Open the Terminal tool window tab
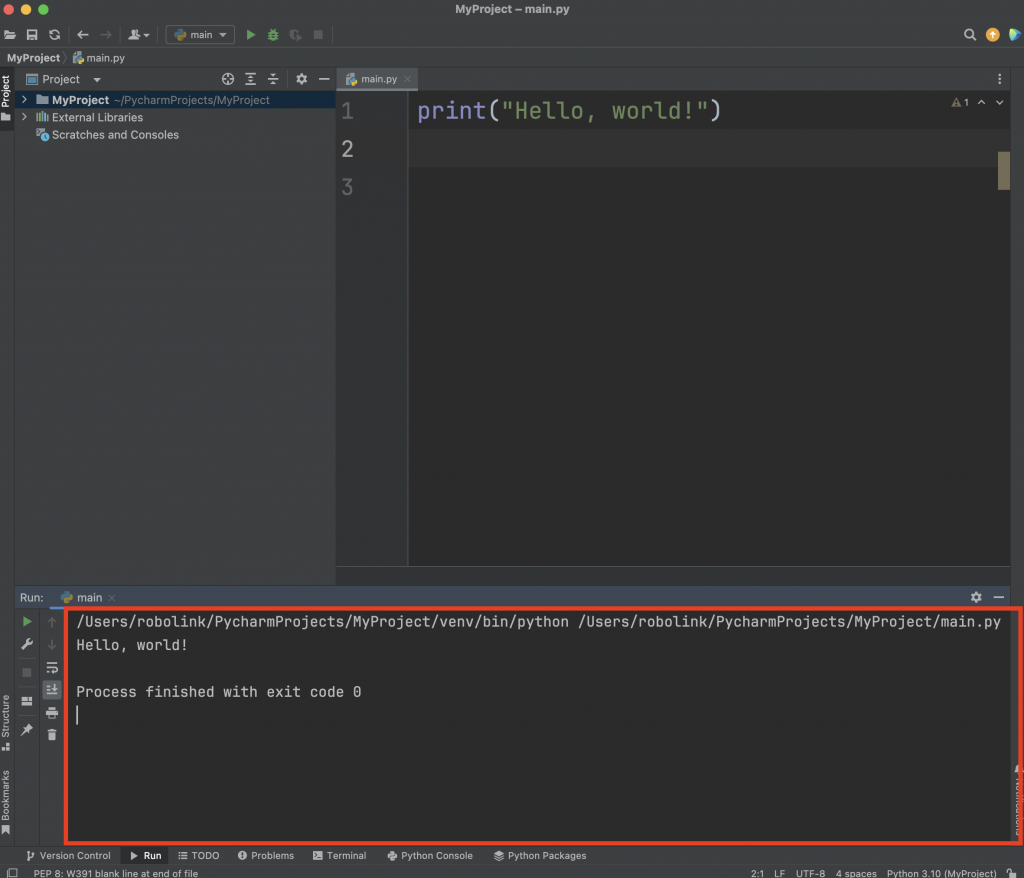 click(339, 856)
